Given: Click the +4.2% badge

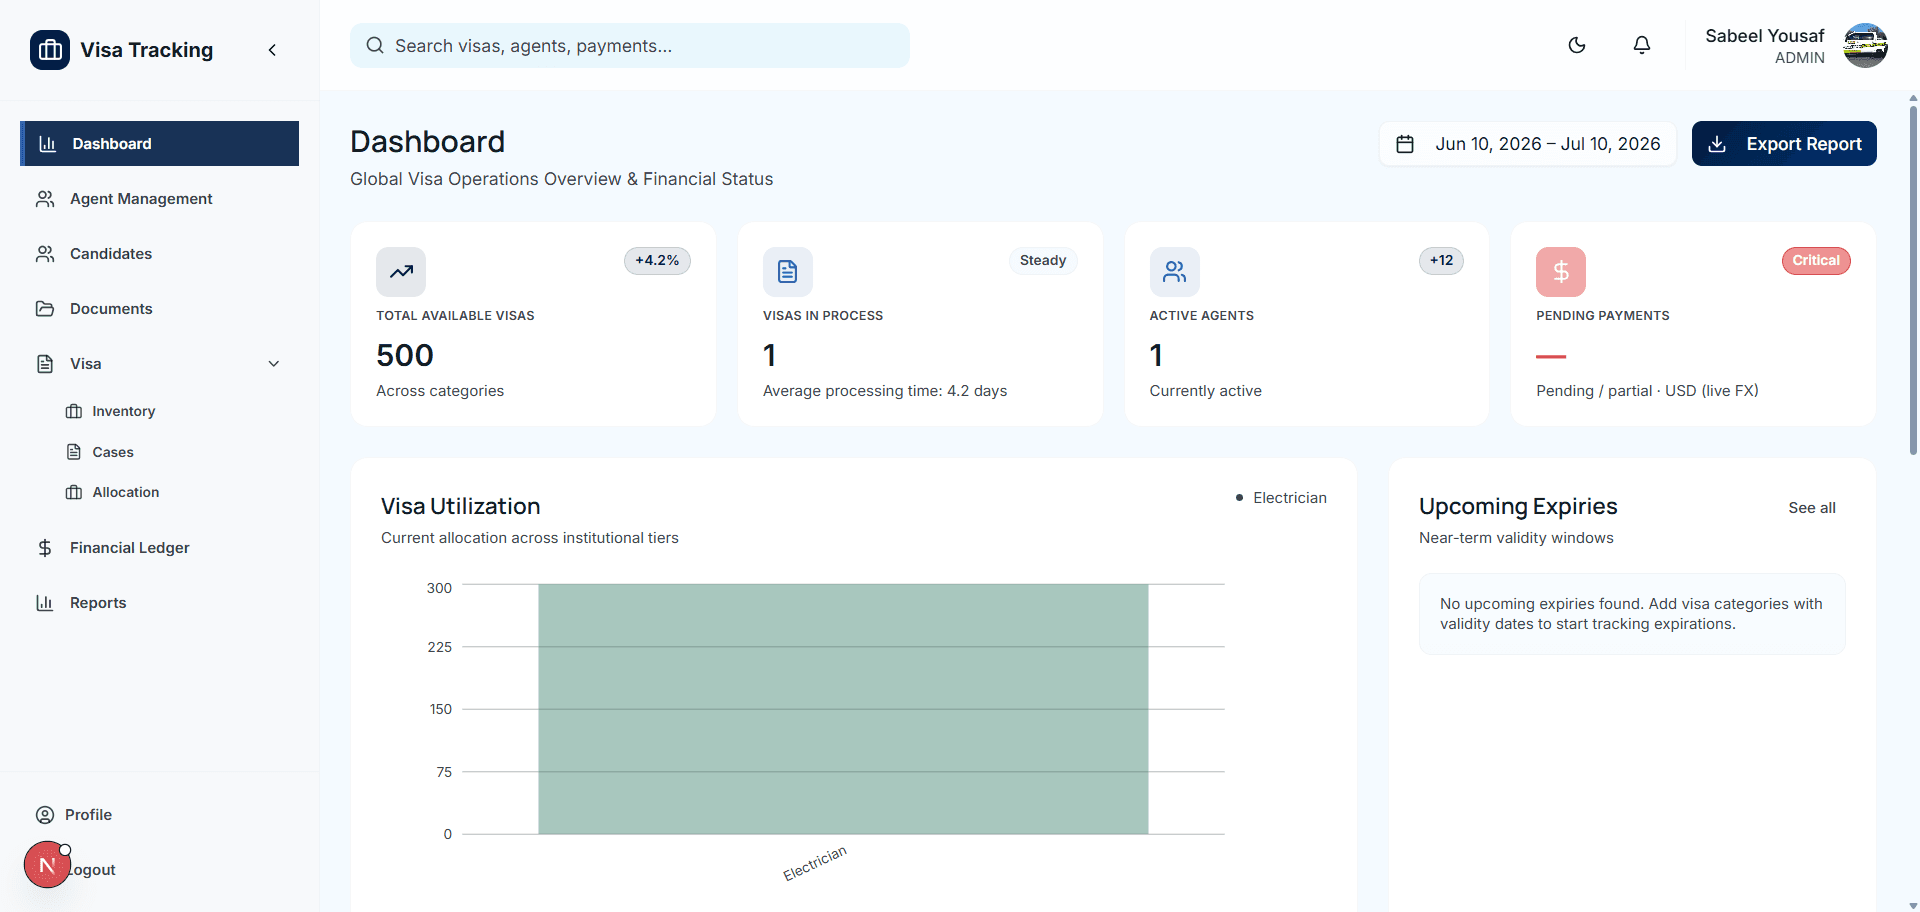Looking at the screenshot, I should point(657,260).
